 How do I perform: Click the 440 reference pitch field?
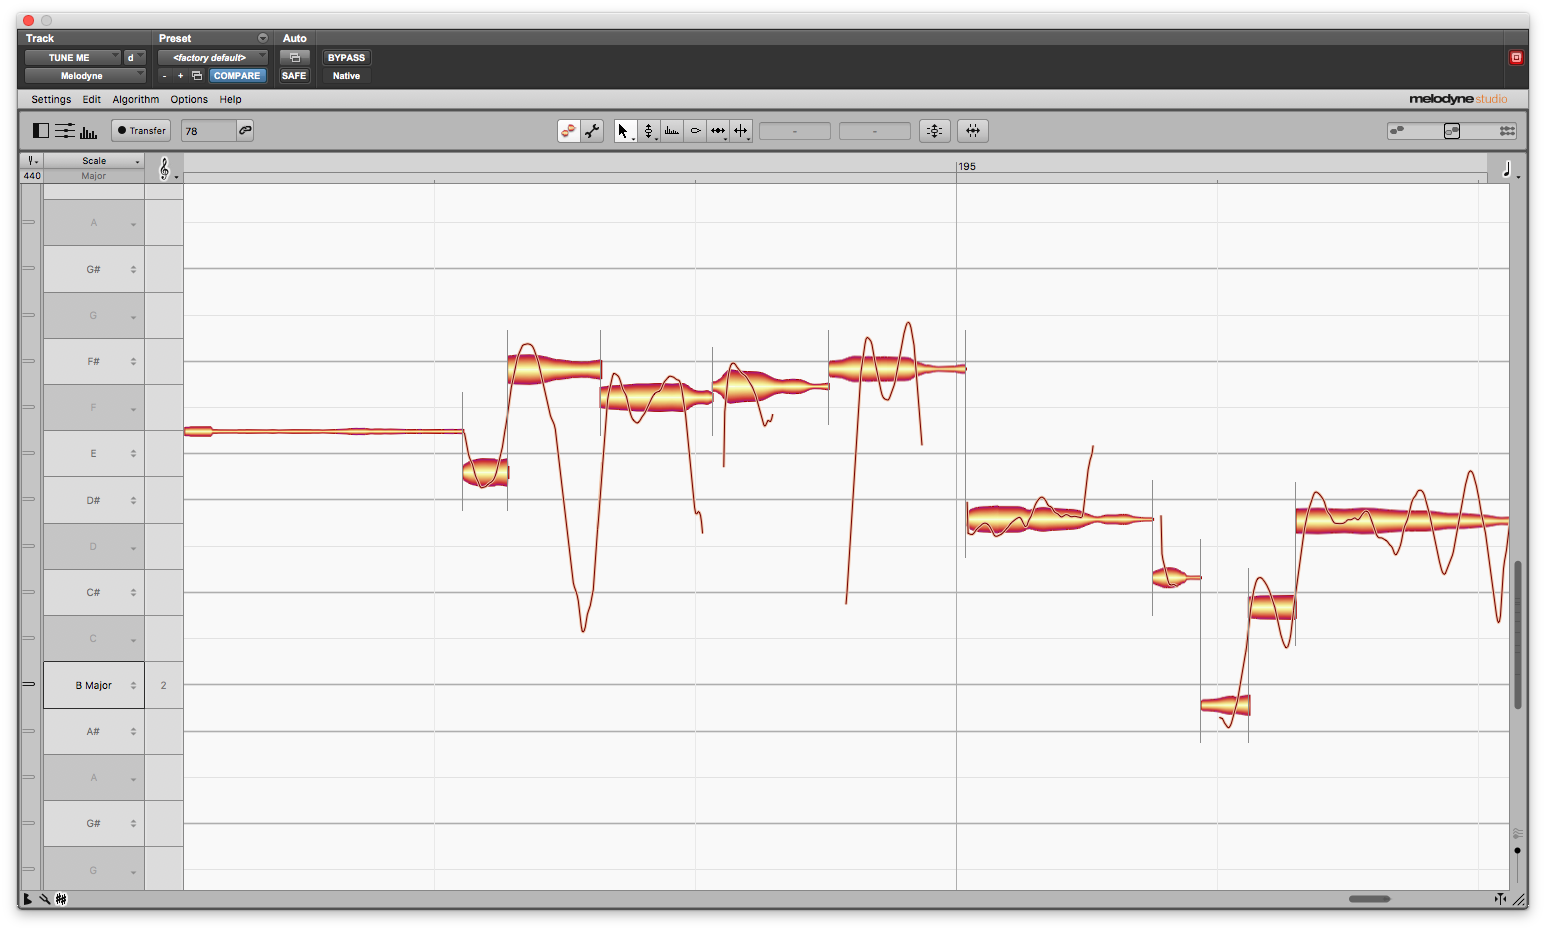(x=32, y=176)
